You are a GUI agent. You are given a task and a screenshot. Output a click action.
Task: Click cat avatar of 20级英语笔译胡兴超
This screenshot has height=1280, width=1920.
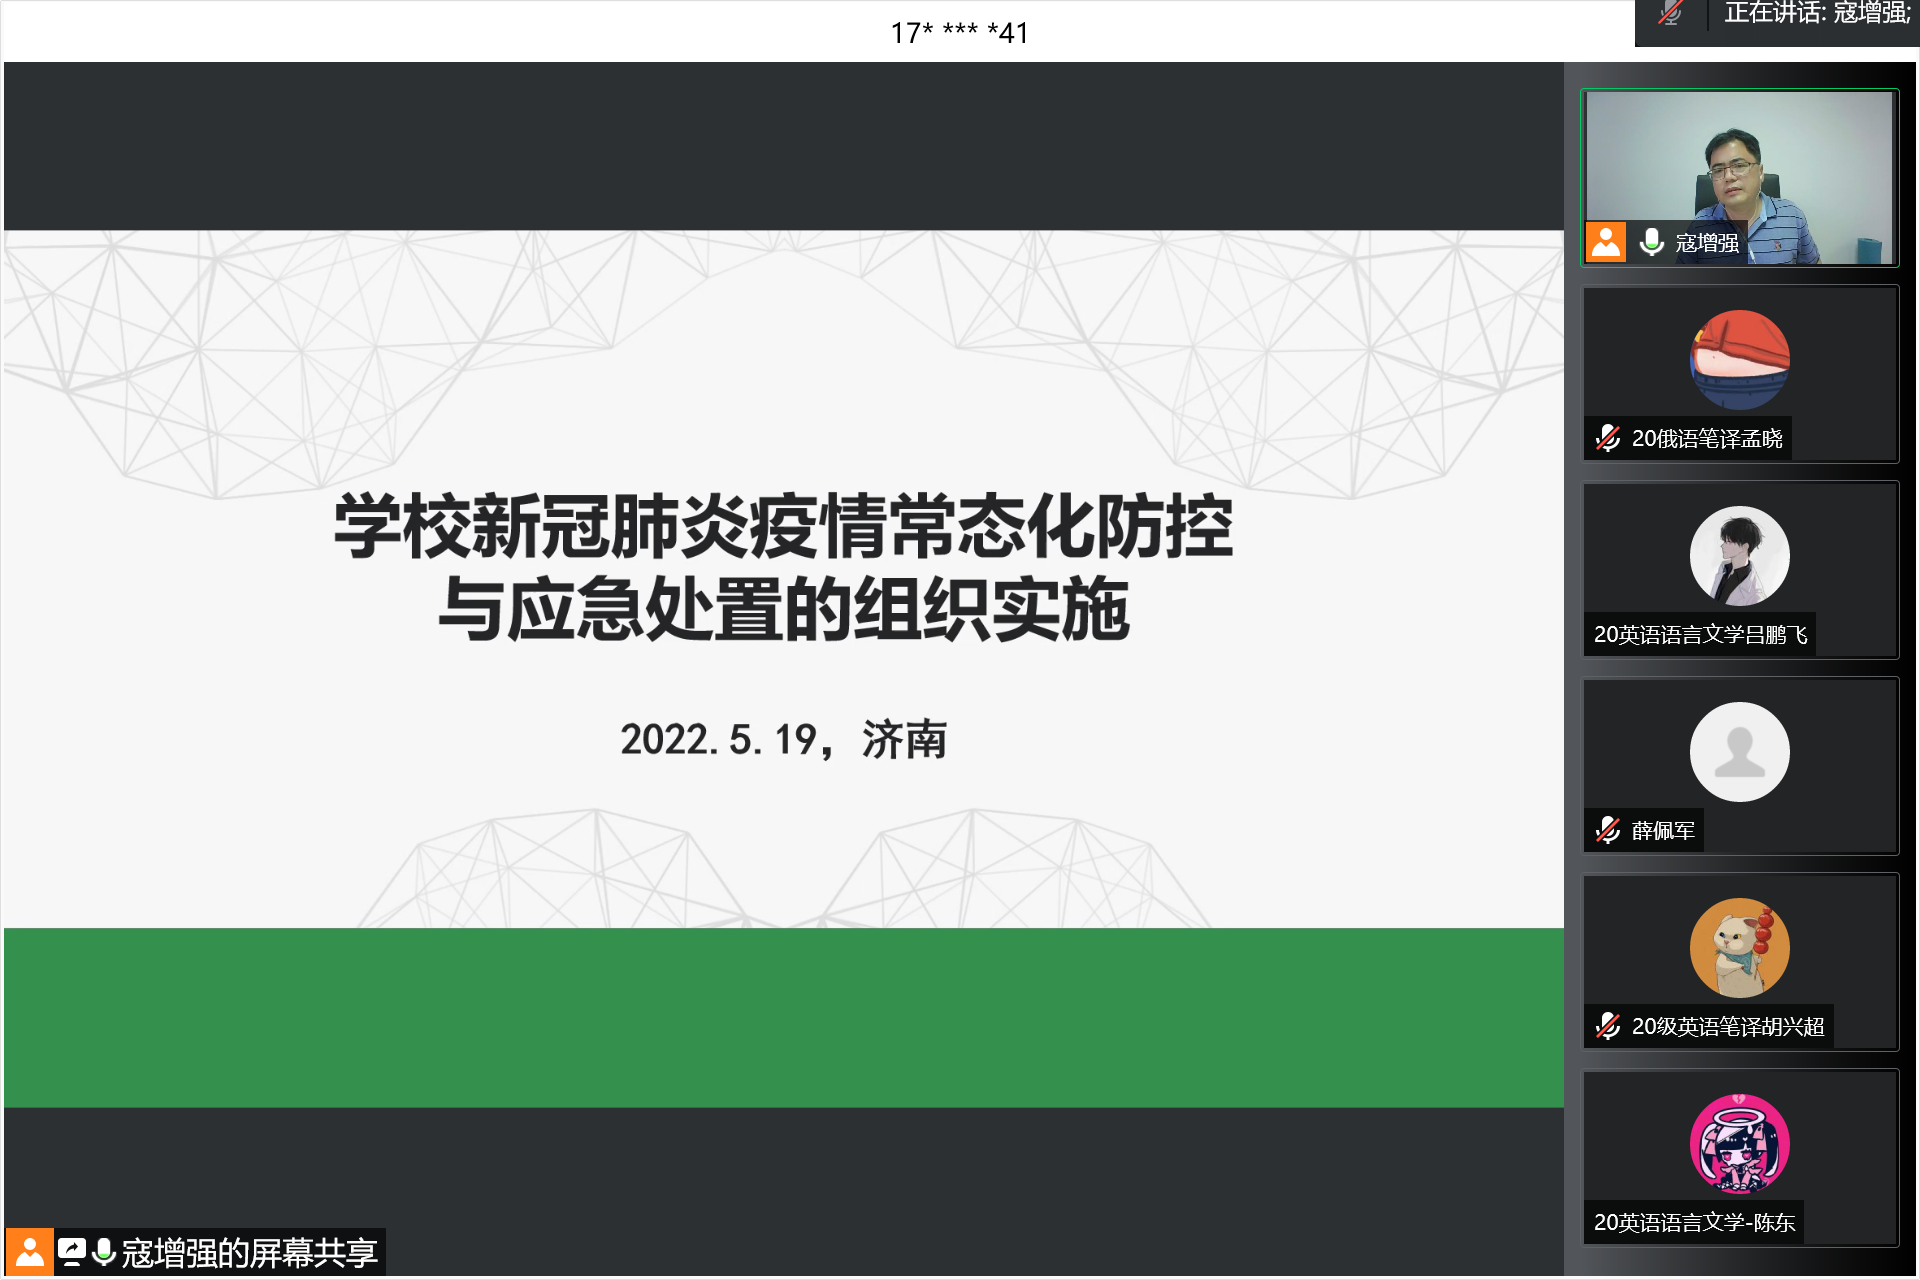1740,948
